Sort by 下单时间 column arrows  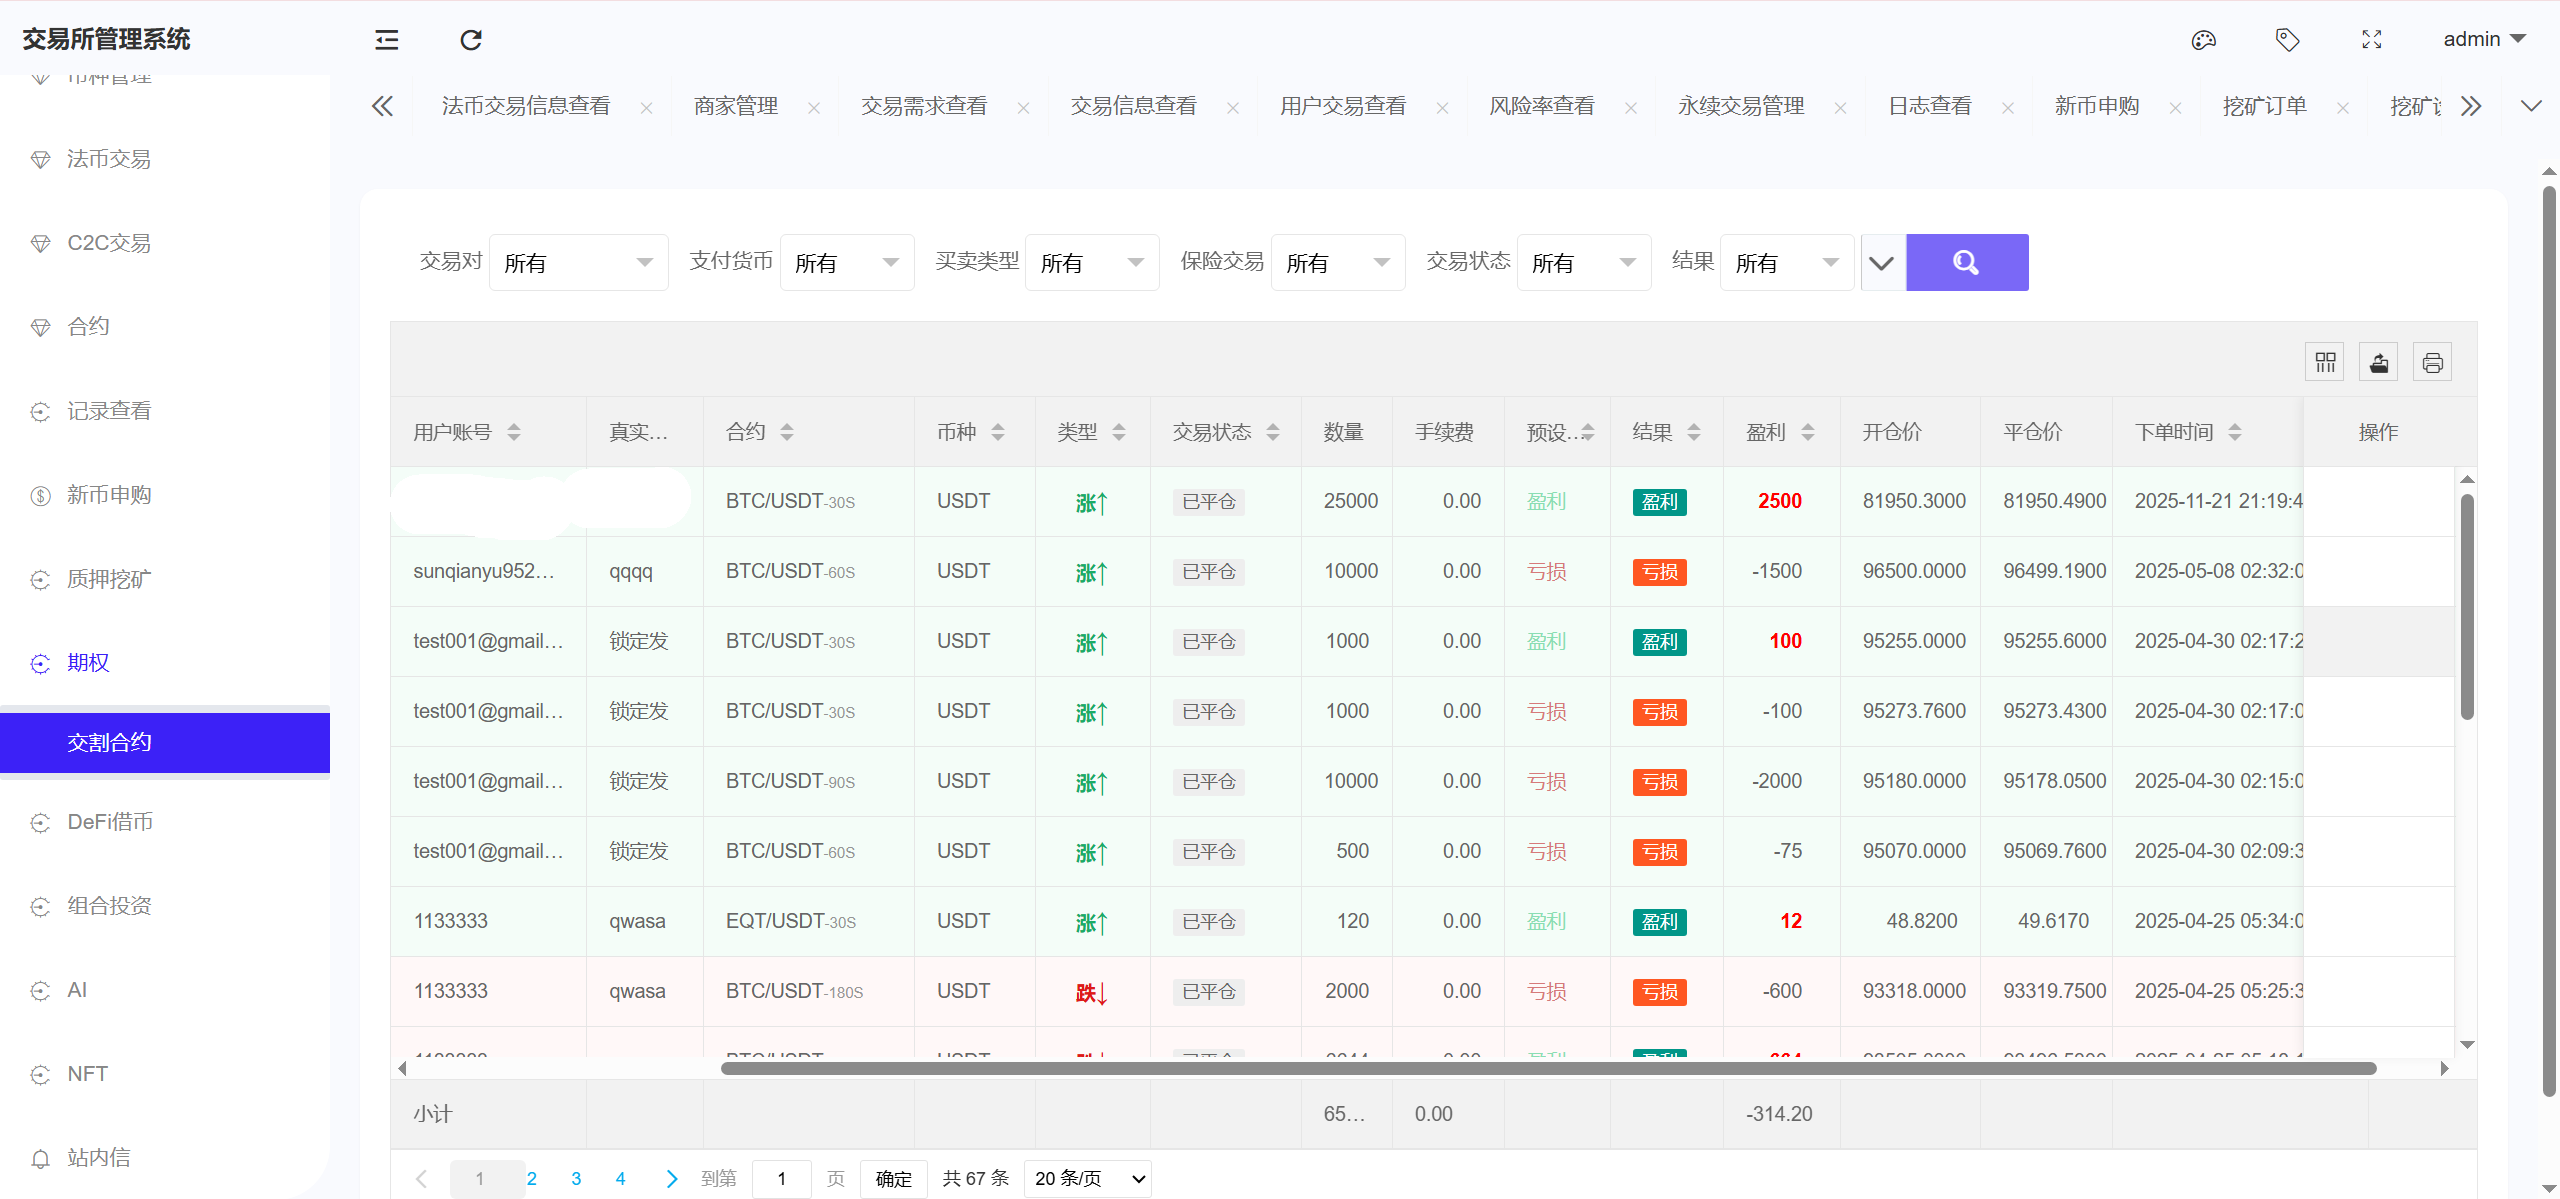pyautogui.click(x=2234, y=432)
